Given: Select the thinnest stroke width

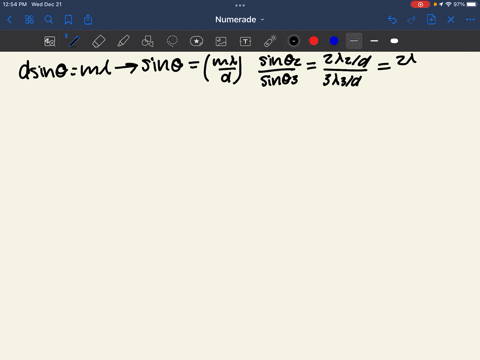Looking at the screenshot, I should (354, 41).
